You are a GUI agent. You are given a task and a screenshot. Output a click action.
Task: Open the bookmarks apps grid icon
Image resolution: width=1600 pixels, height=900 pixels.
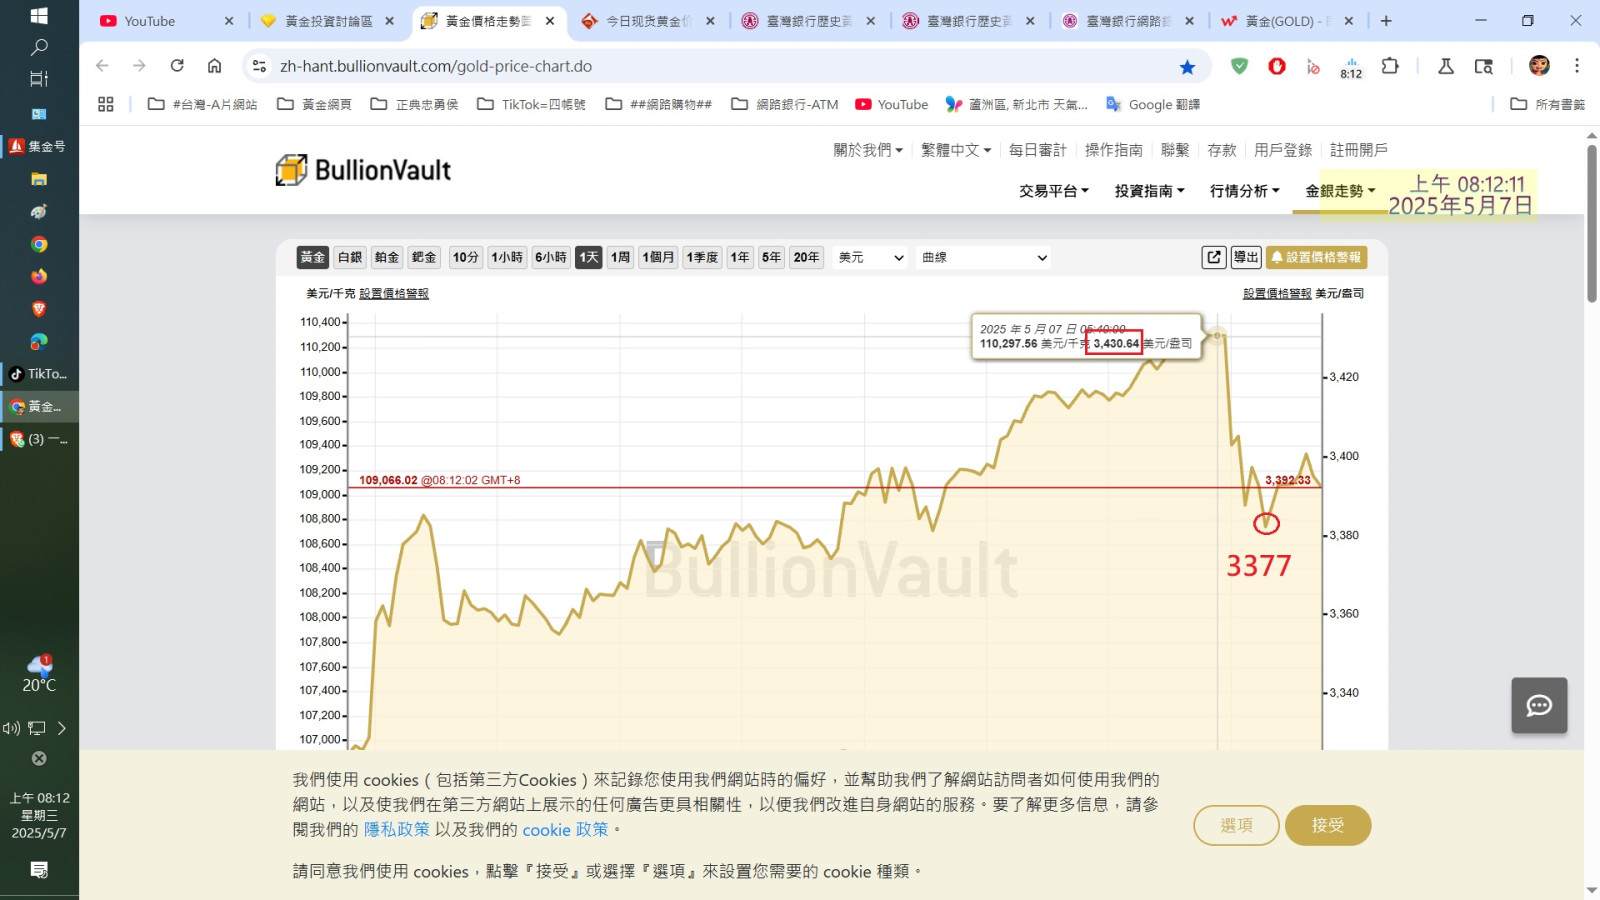(106, 104)
